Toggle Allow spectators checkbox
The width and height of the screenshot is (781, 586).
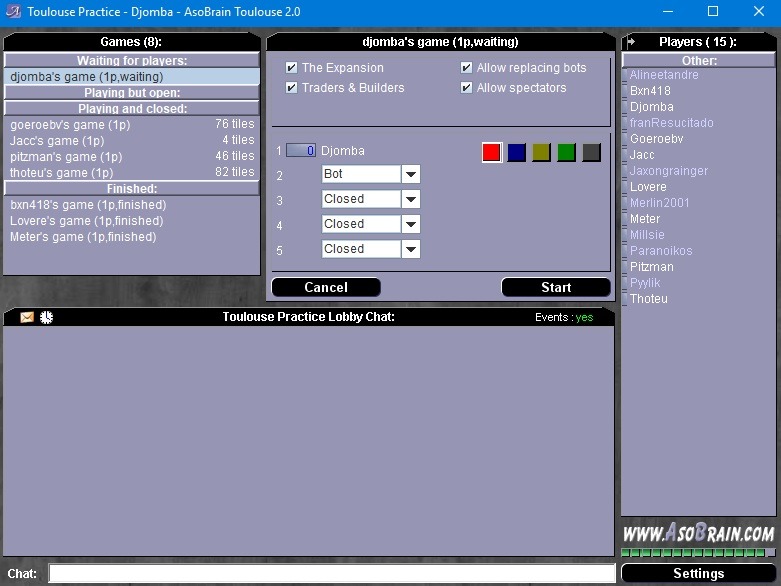coord(466,88)
